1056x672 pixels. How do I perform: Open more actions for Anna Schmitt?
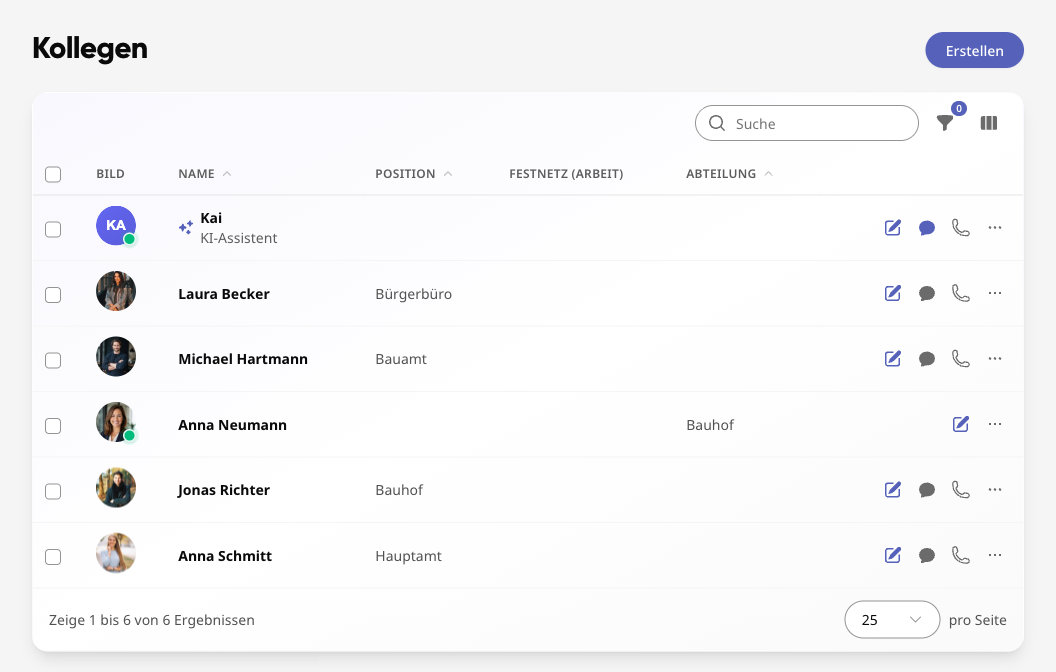995,555
